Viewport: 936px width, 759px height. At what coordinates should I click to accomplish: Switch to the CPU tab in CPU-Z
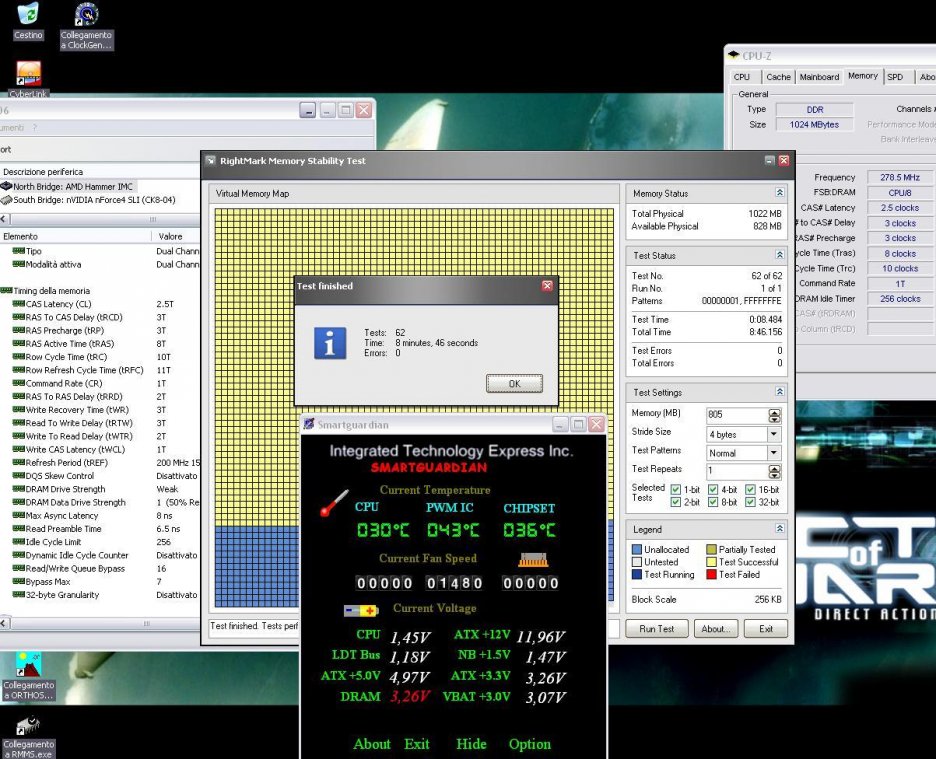pos(742,77)
